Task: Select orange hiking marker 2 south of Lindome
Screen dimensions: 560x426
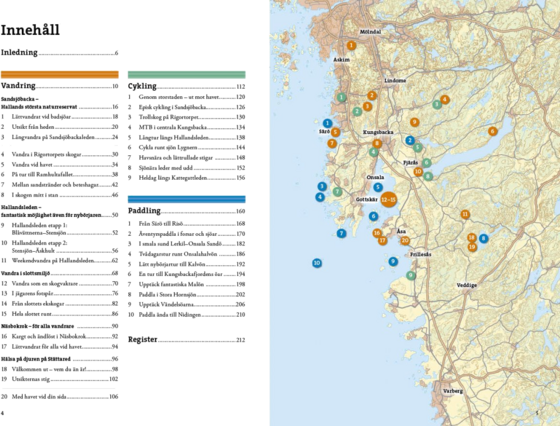Action: tap(372, 95)
